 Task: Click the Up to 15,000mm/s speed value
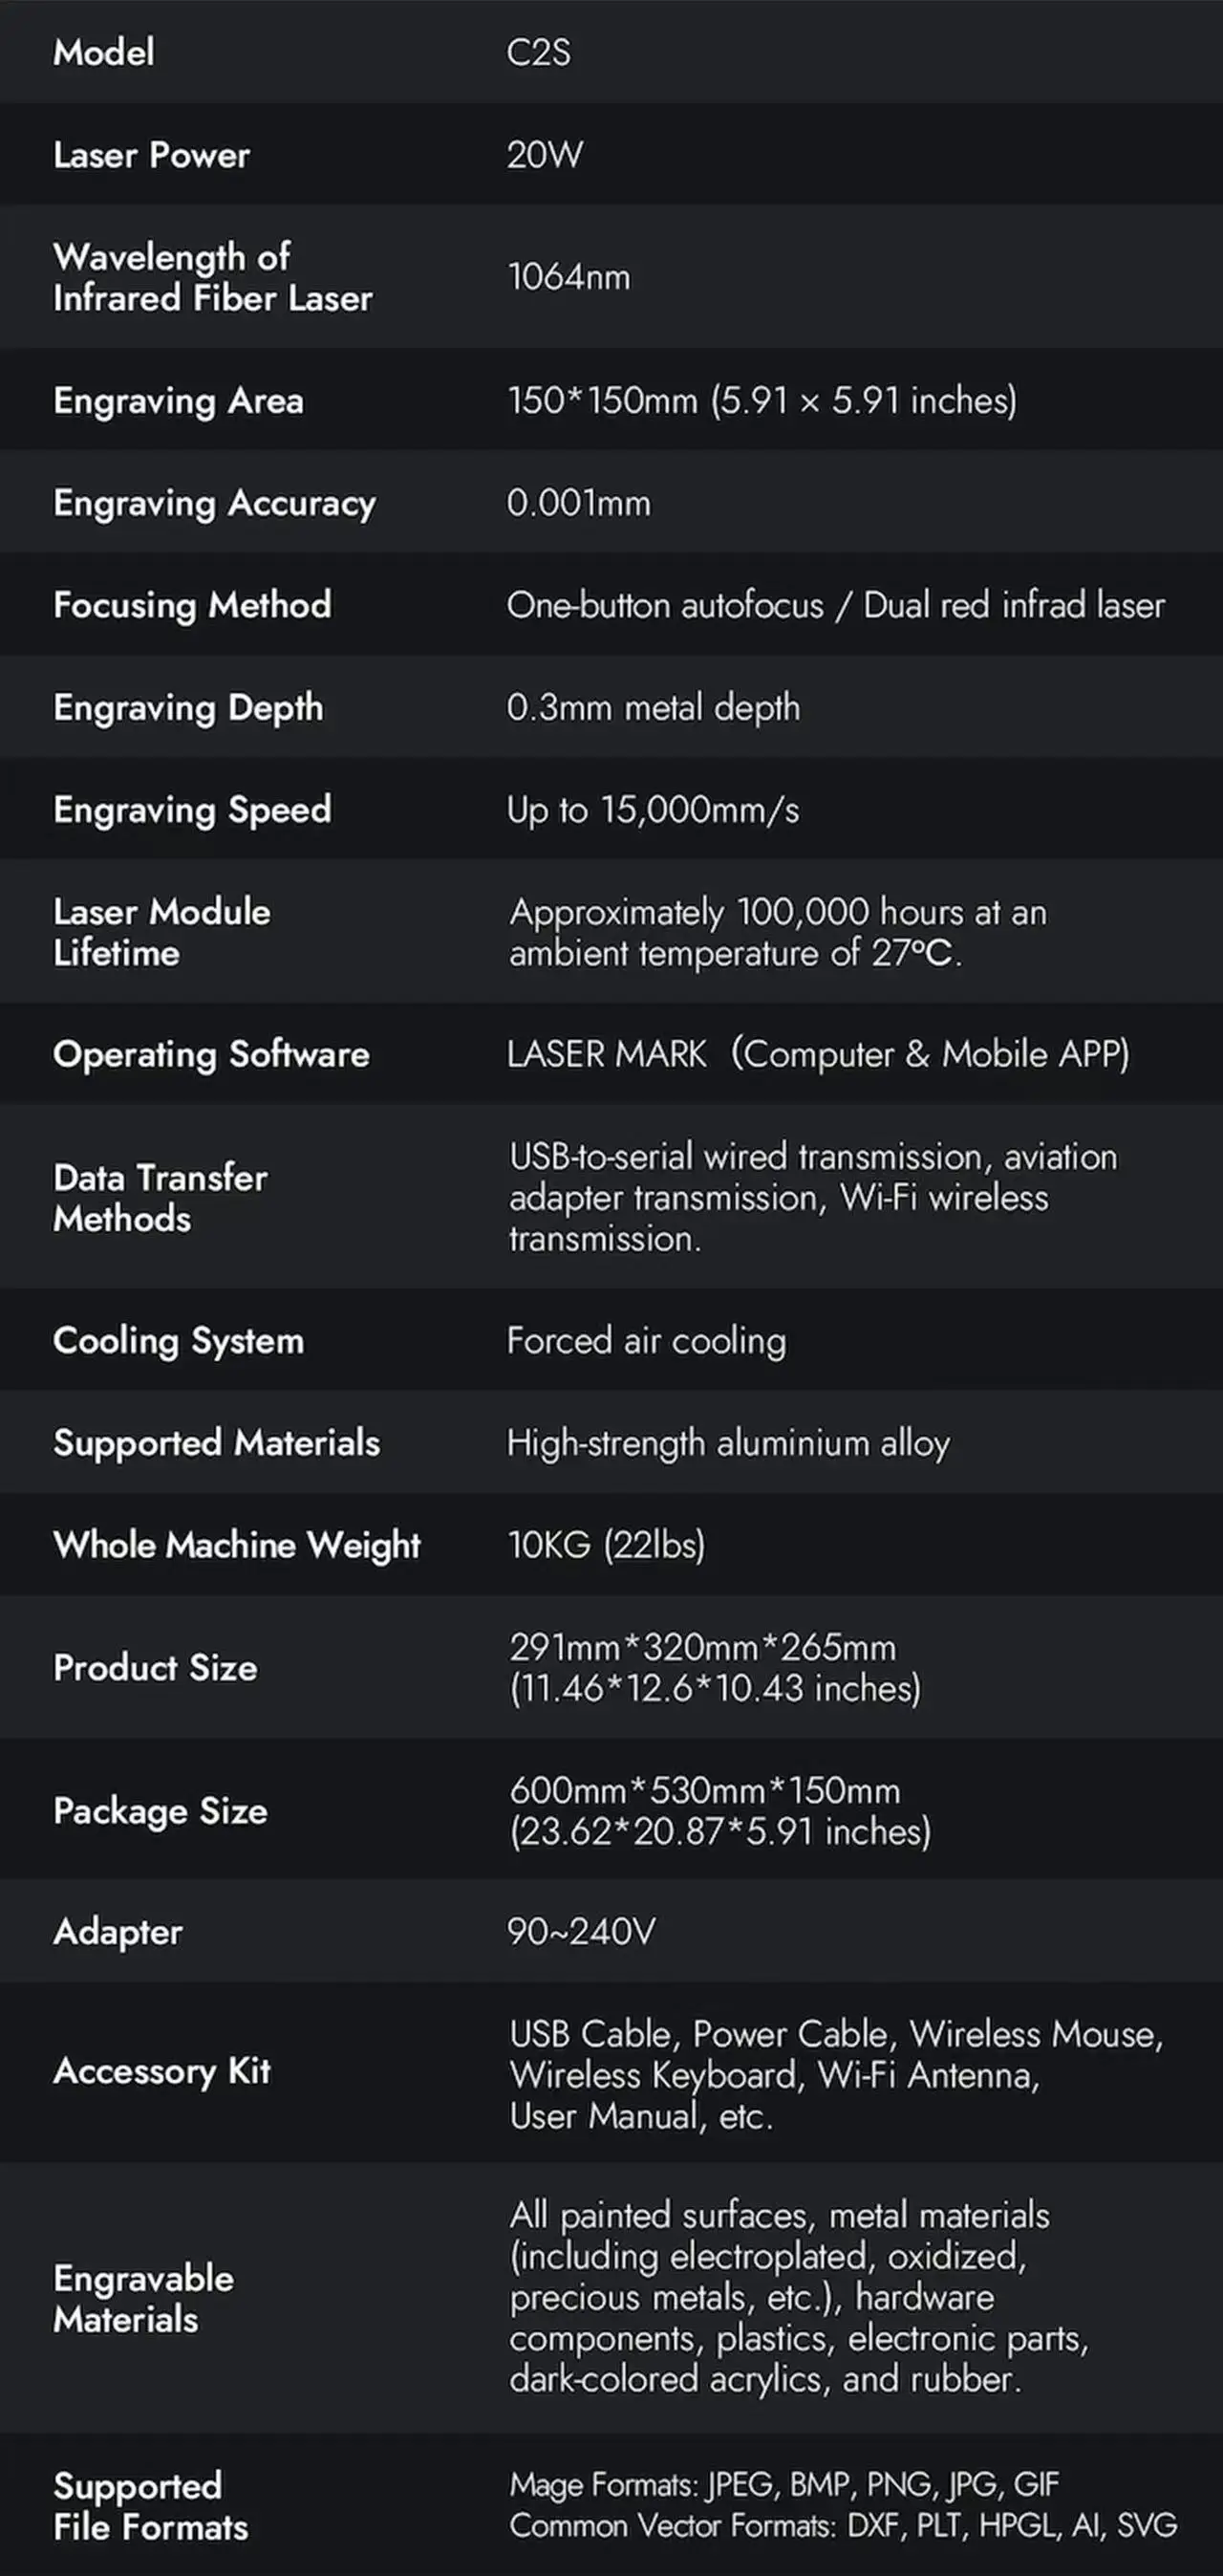coord(653,809)
